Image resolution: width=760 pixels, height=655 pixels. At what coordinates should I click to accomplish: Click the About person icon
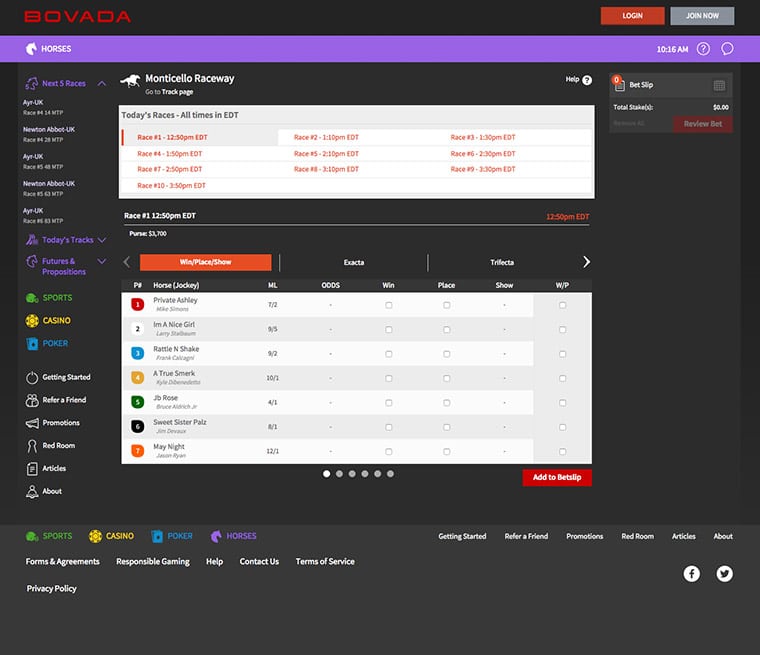point(32,491)
